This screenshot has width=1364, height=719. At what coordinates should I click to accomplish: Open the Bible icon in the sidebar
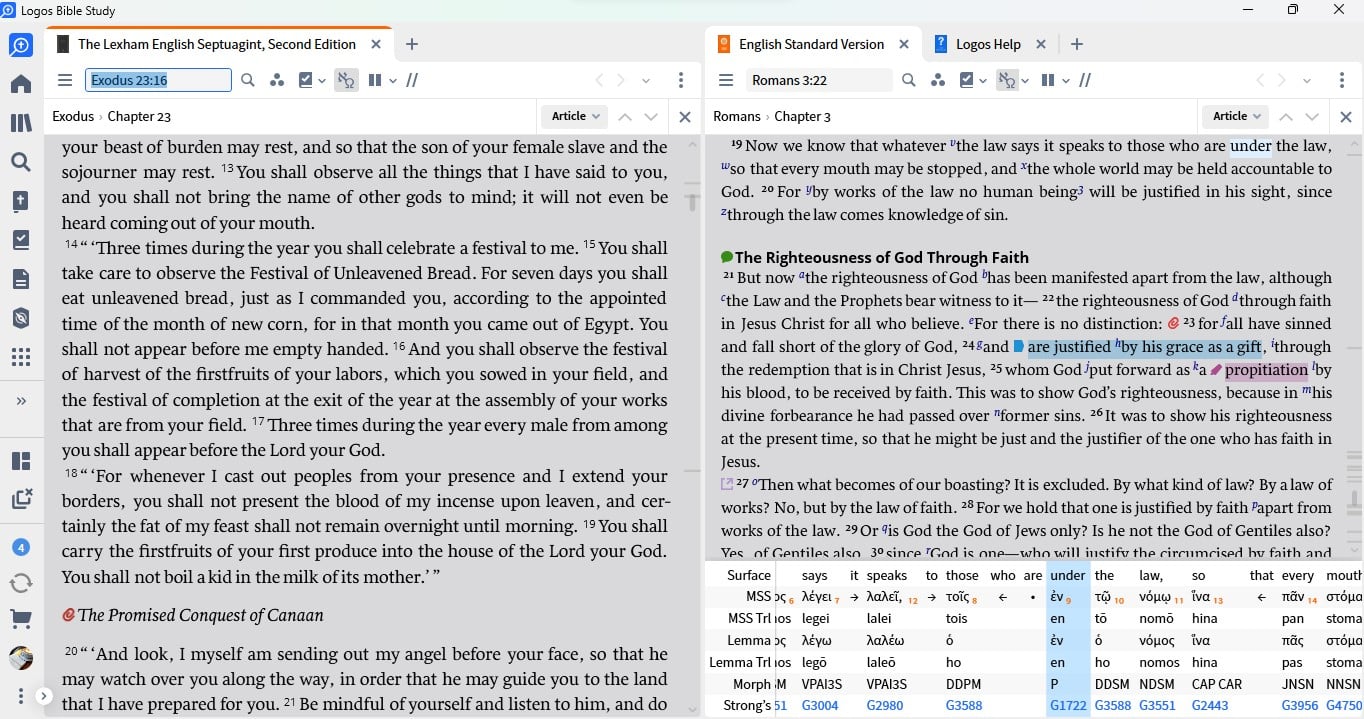[21, 201]
